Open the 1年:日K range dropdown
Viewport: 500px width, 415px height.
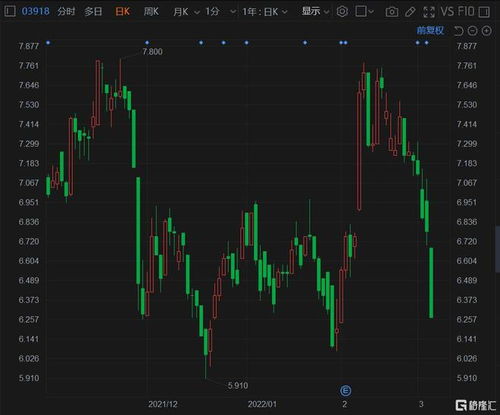coord(265,12)
